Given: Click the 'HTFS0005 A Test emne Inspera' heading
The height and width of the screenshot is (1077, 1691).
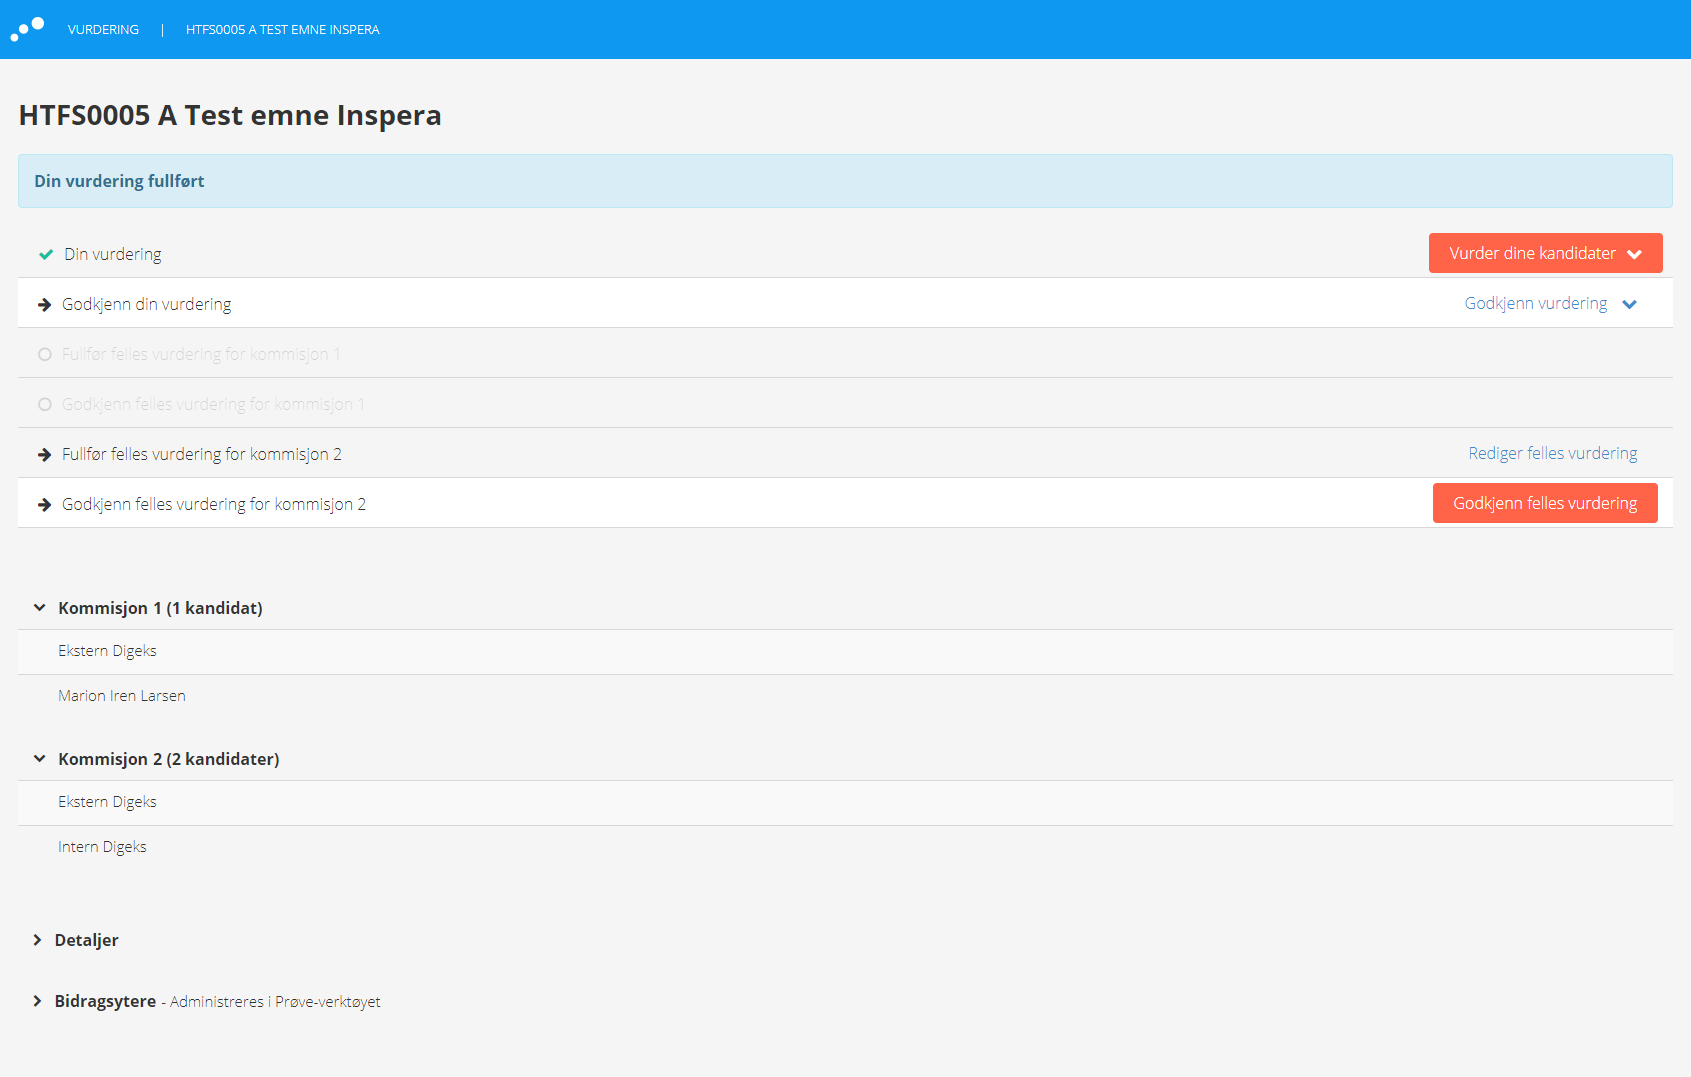Looking at the screenshot, I should pyautogui.click(x=230, y=115).
